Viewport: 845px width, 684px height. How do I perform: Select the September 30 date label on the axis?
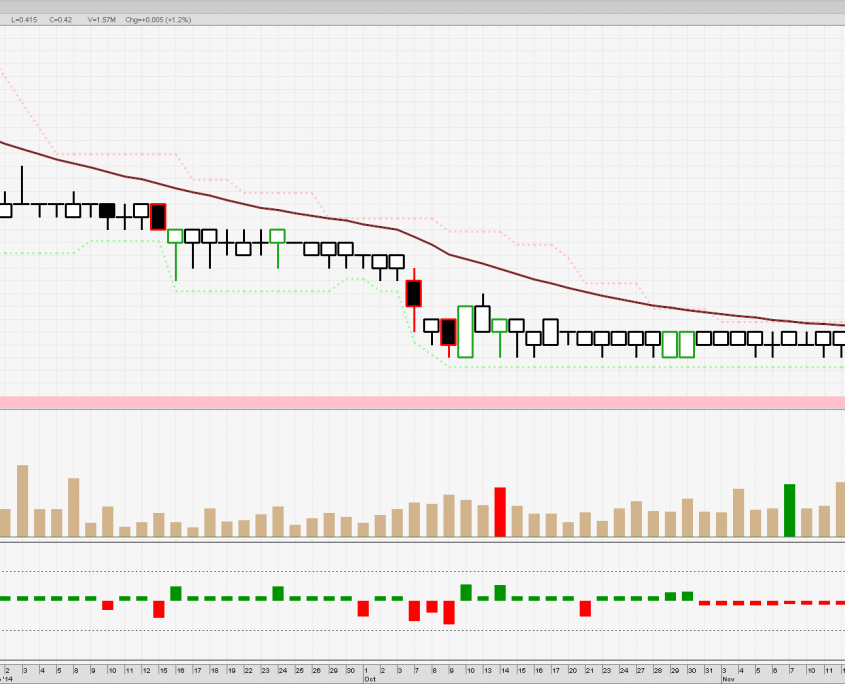(x=346, y=669)
